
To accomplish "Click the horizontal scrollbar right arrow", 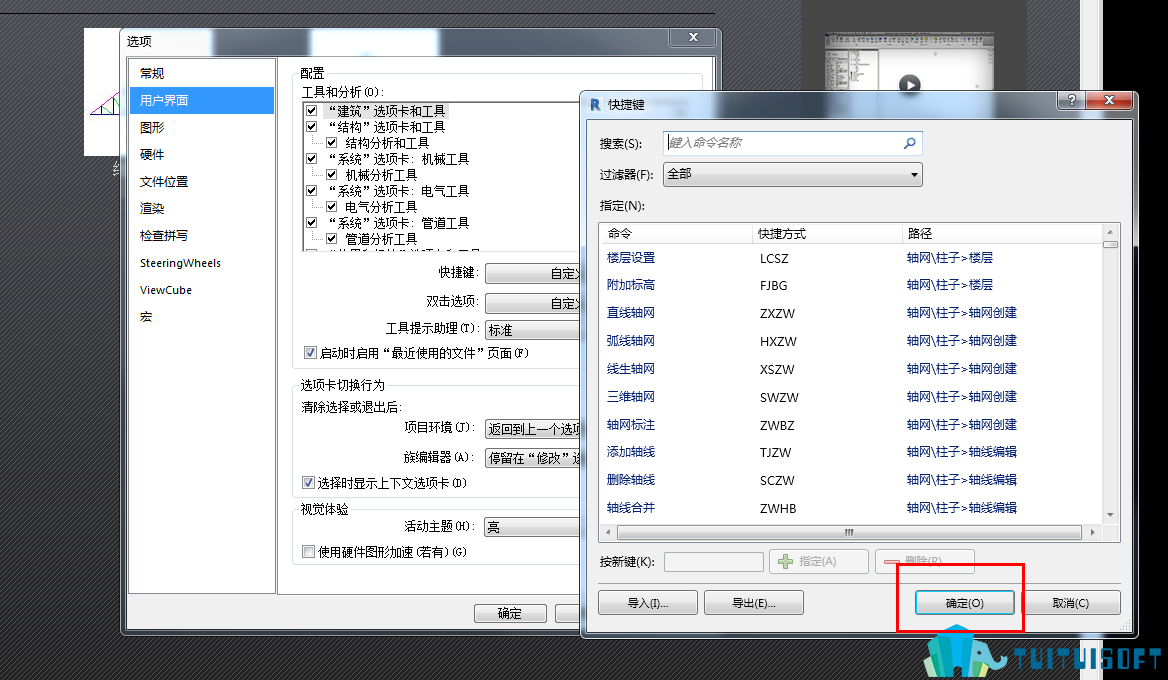I will 1093,533.
